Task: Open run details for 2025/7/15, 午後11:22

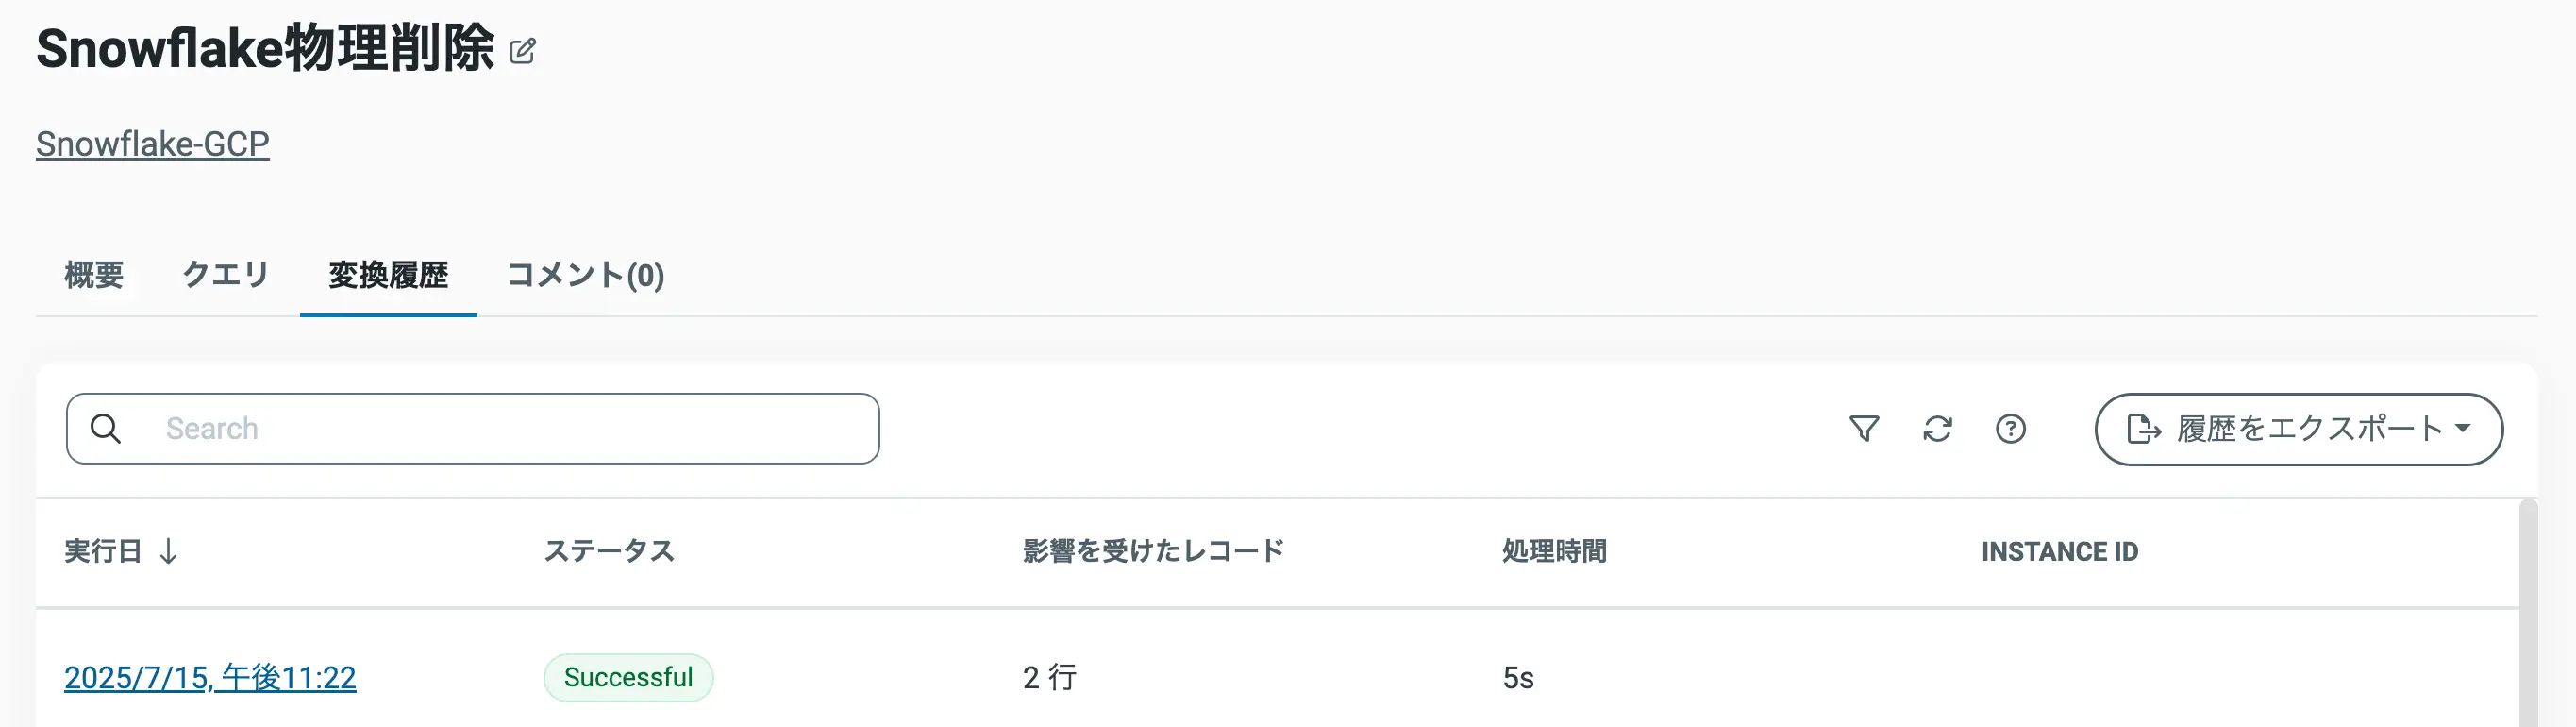Action: click(x=210, y=677)
